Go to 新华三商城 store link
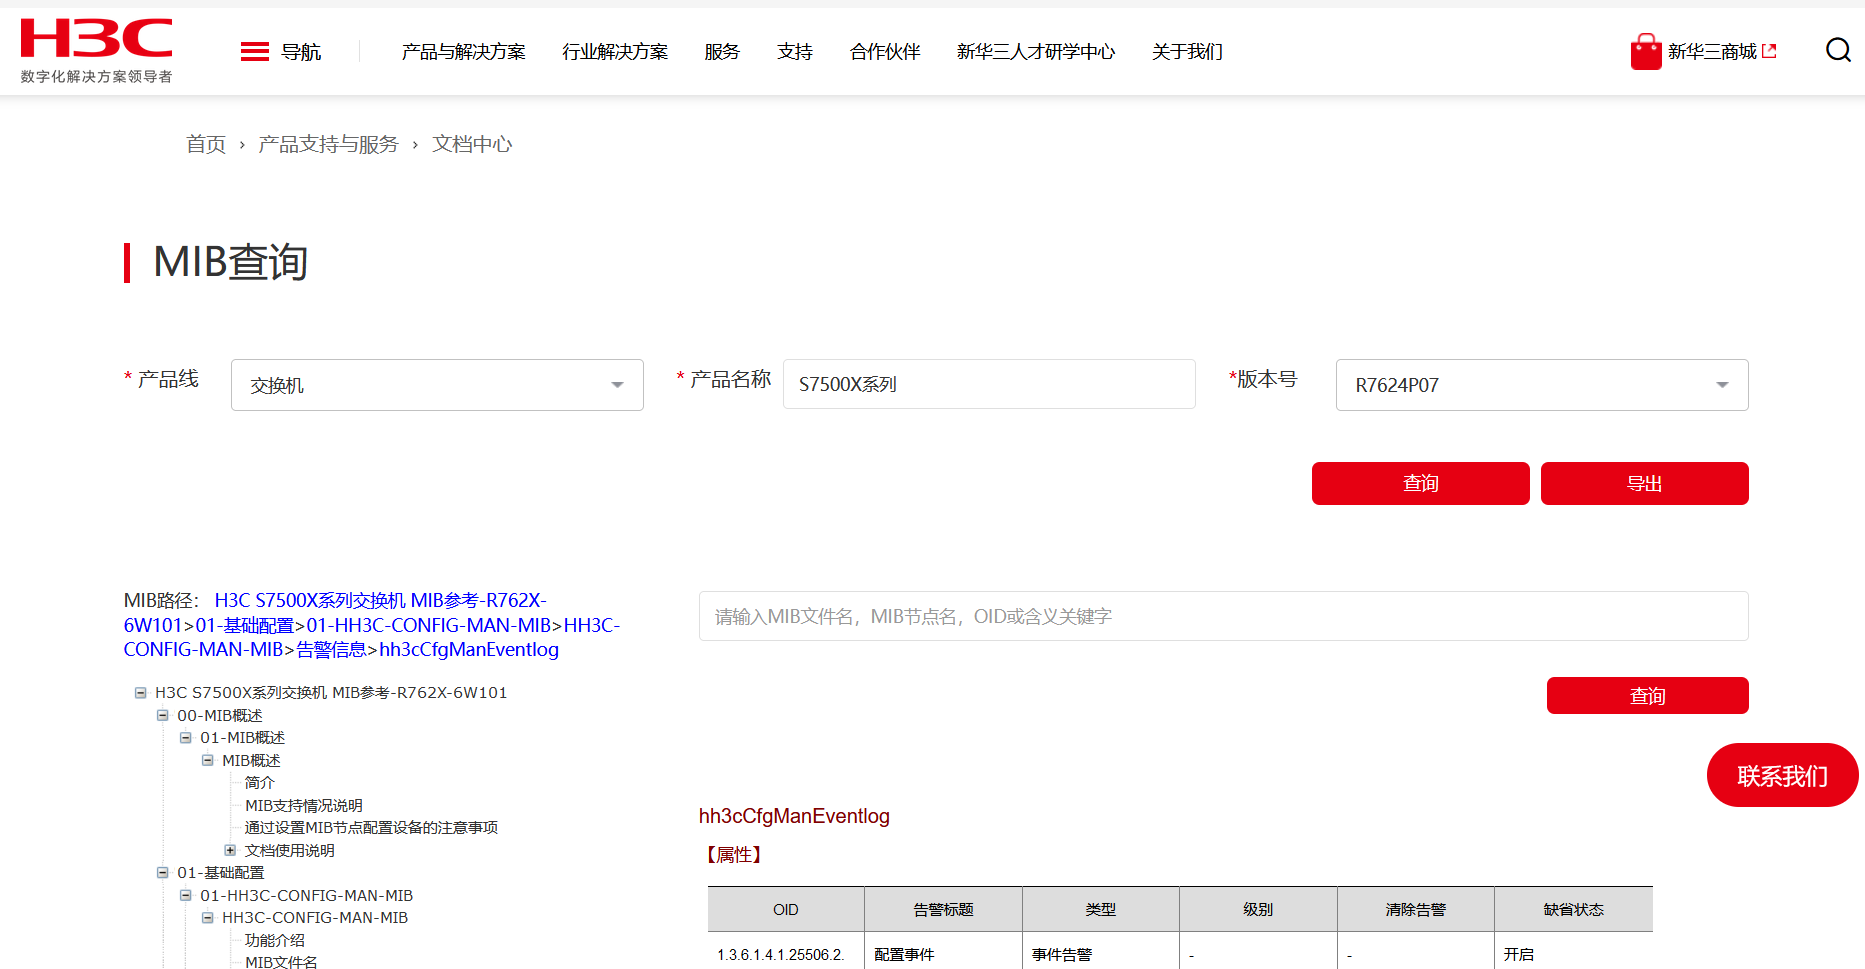The image size is (1865, 969). 1712,52
